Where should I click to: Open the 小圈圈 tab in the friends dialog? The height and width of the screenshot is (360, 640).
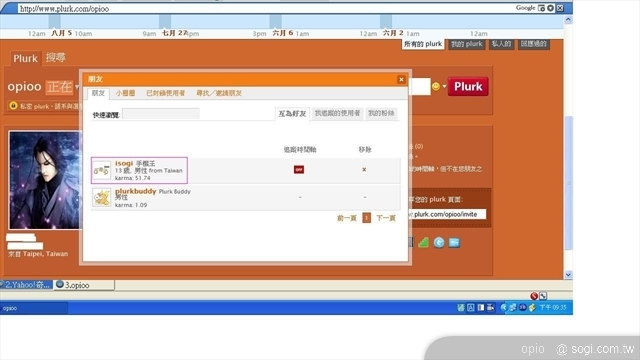click(x=125, y=93)
